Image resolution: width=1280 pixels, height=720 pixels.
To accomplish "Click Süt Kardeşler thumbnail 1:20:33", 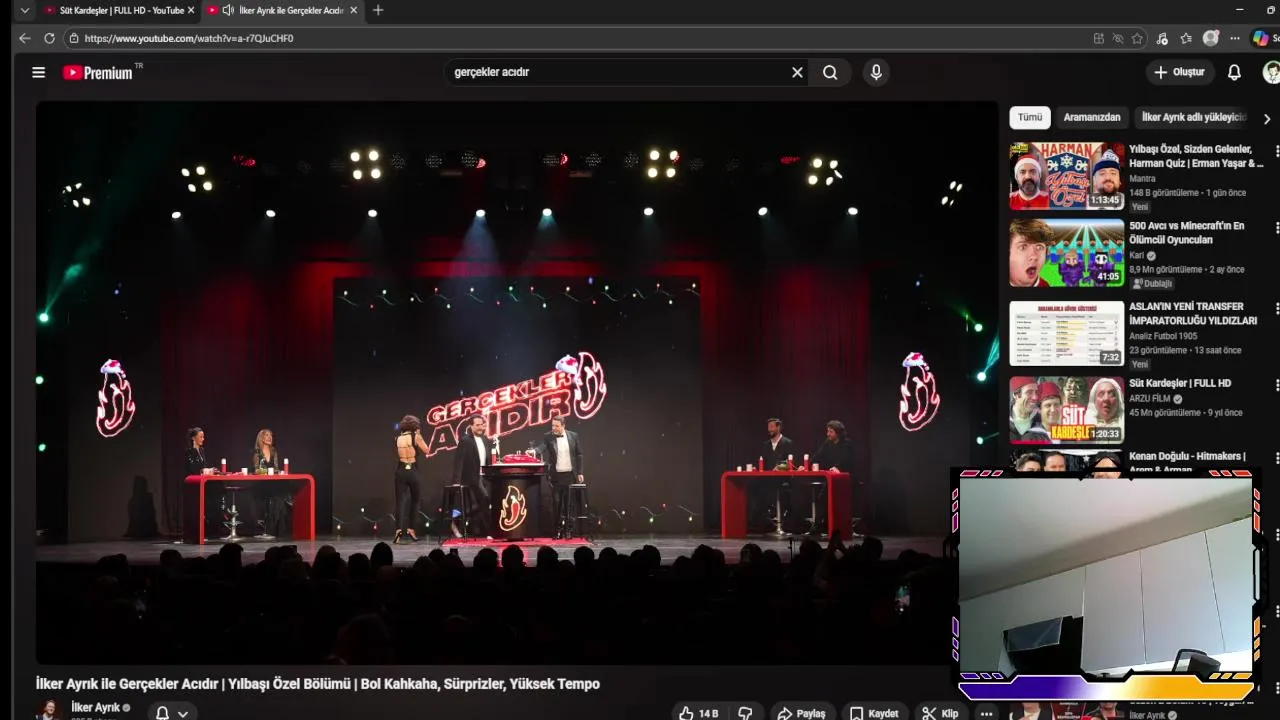I will point(1067,410).
